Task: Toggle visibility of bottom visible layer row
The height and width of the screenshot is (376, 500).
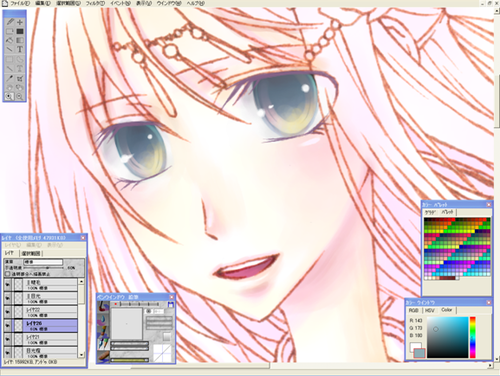Action: (8, 352)
